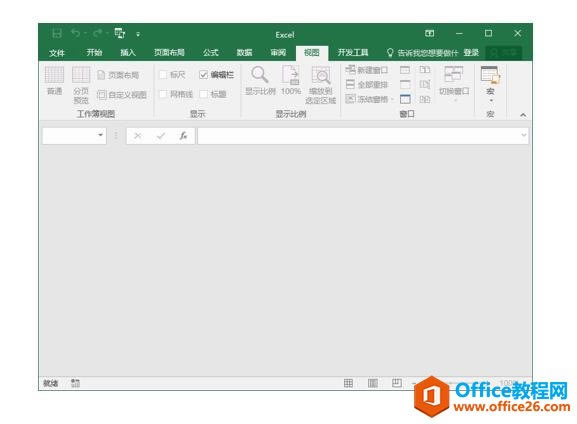The width and height of the screenshot is (577, 424).
Task: Click the formula bar Enter checkmark icon
Action: (160, 136)
